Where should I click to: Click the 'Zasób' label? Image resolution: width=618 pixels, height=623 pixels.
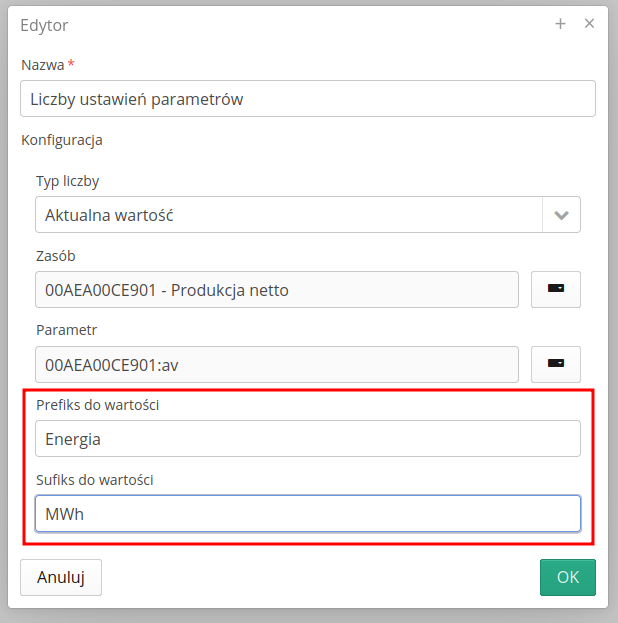pyautogui.click(x=56, y=256)
